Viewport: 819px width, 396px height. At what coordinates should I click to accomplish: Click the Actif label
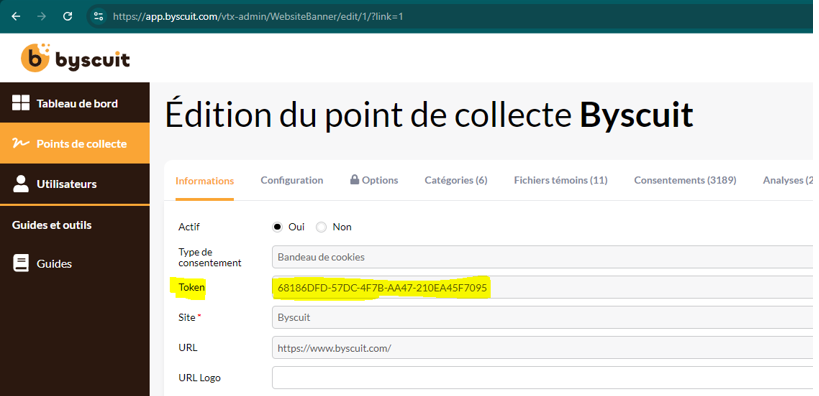point(189,227)
